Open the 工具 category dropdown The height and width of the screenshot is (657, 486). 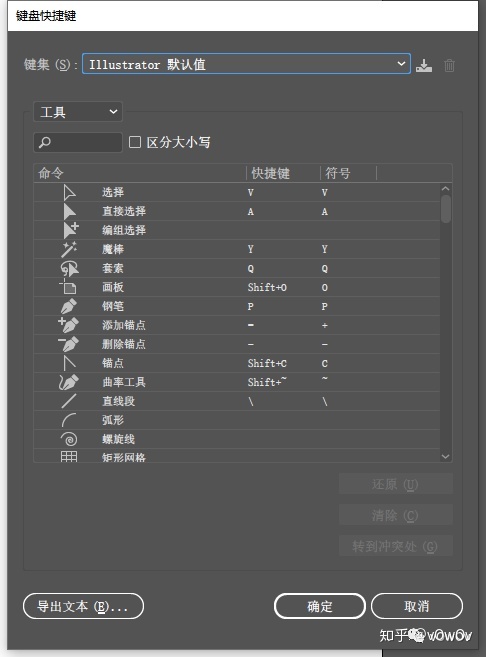click(78, 112)
